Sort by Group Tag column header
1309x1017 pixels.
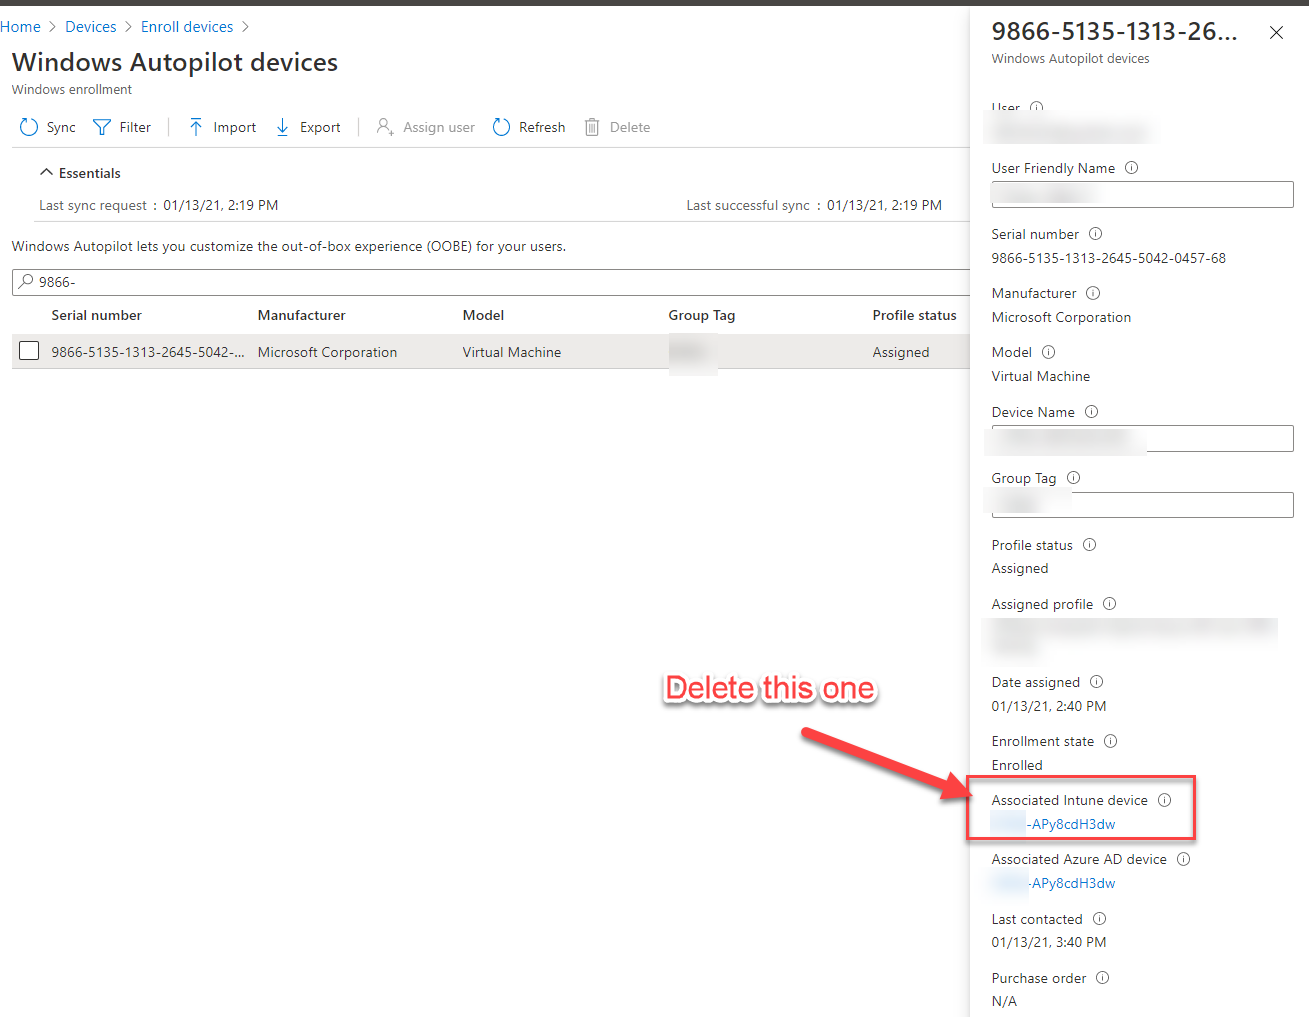702,315
